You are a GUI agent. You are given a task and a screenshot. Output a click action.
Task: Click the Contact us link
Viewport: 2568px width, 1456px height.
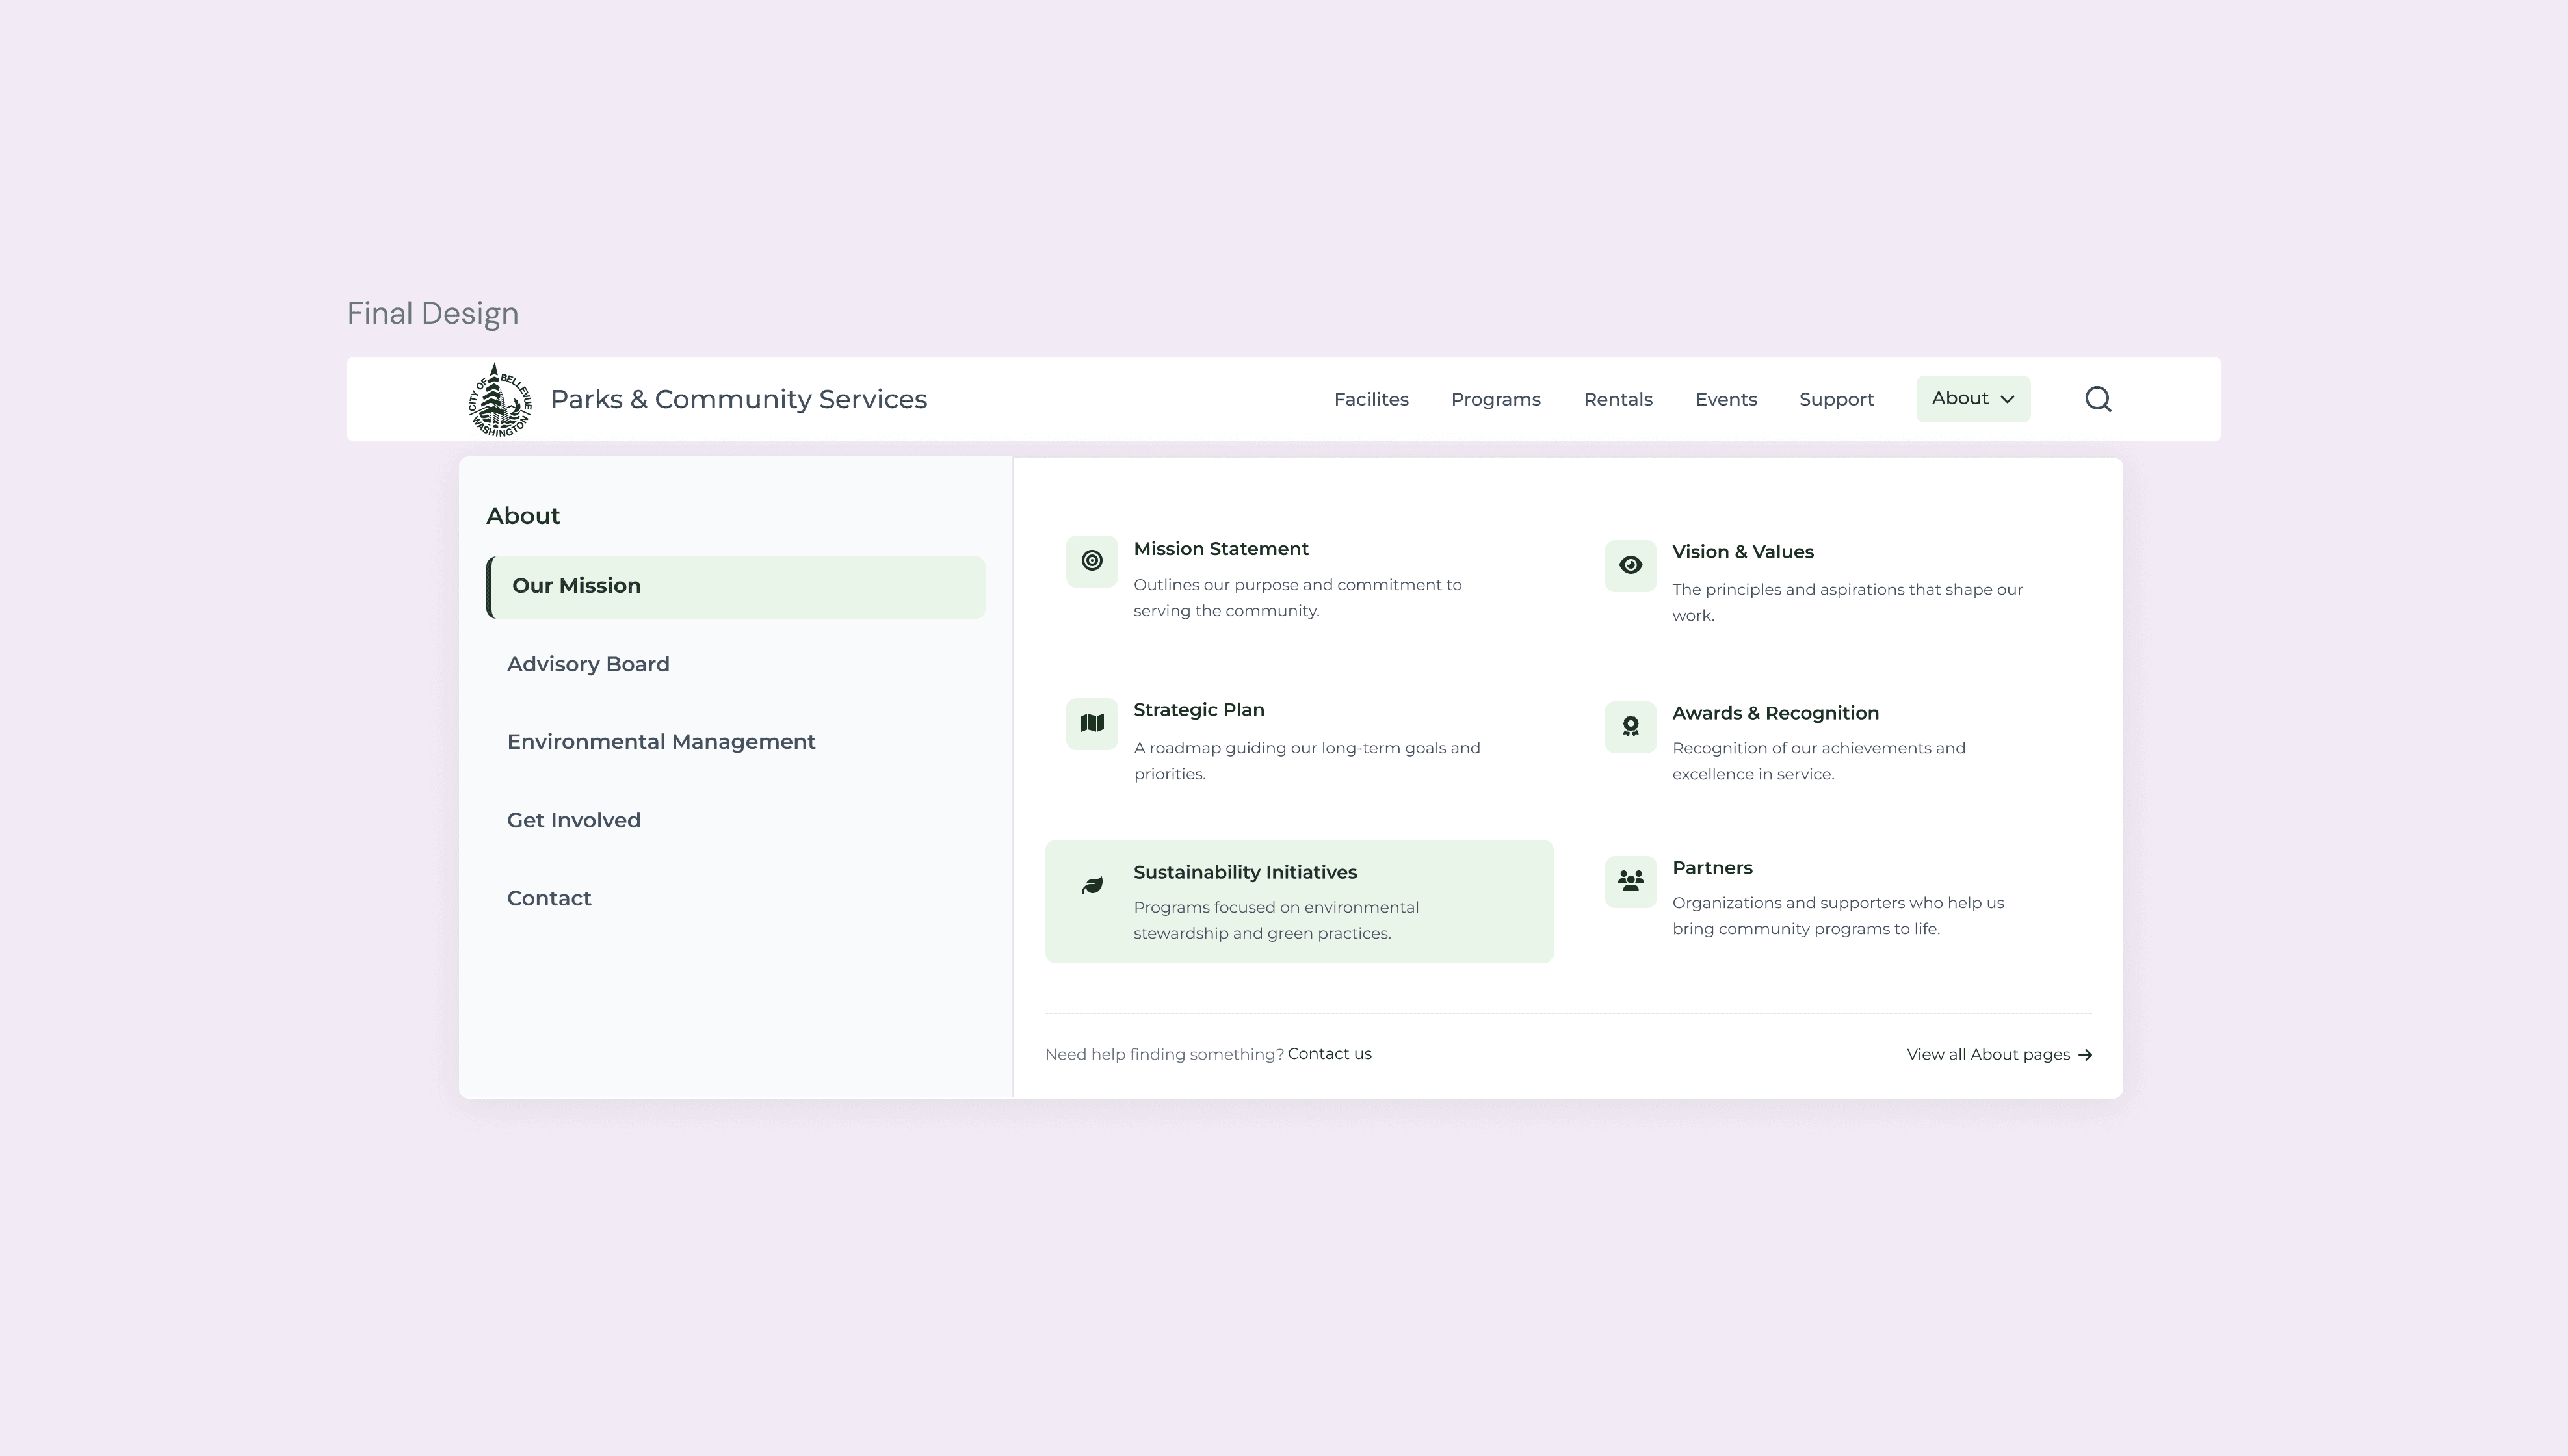point(1328,1054)
